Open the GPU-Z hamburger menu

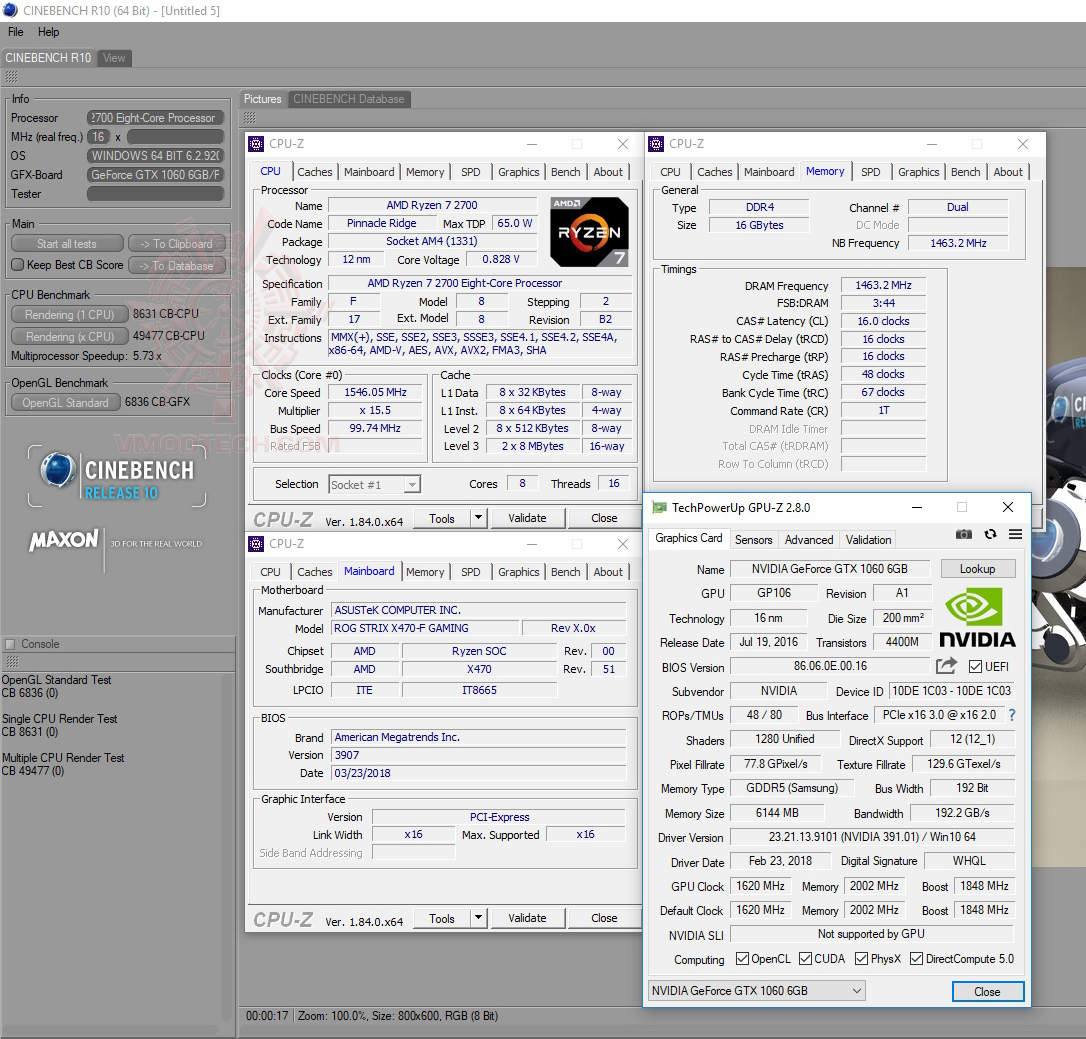pos(1015,535)
